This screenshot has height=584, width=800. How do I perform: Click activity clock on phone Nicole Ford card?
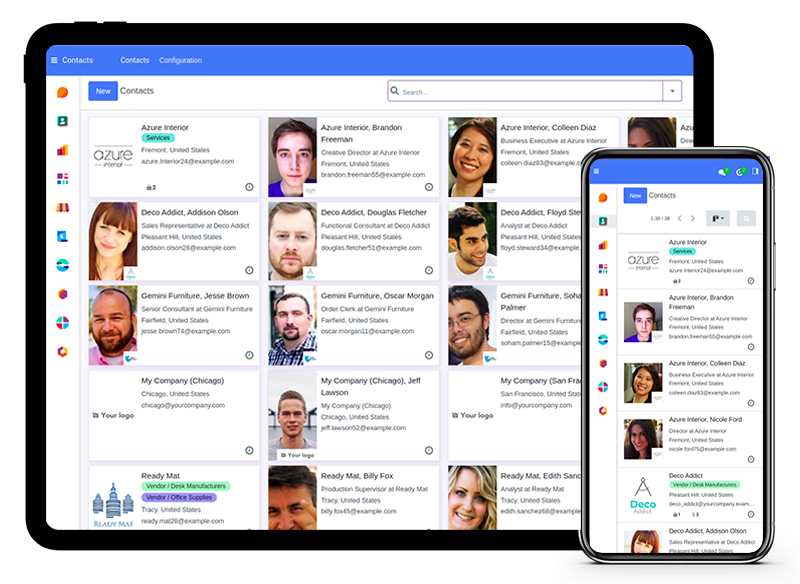[751, 459]
